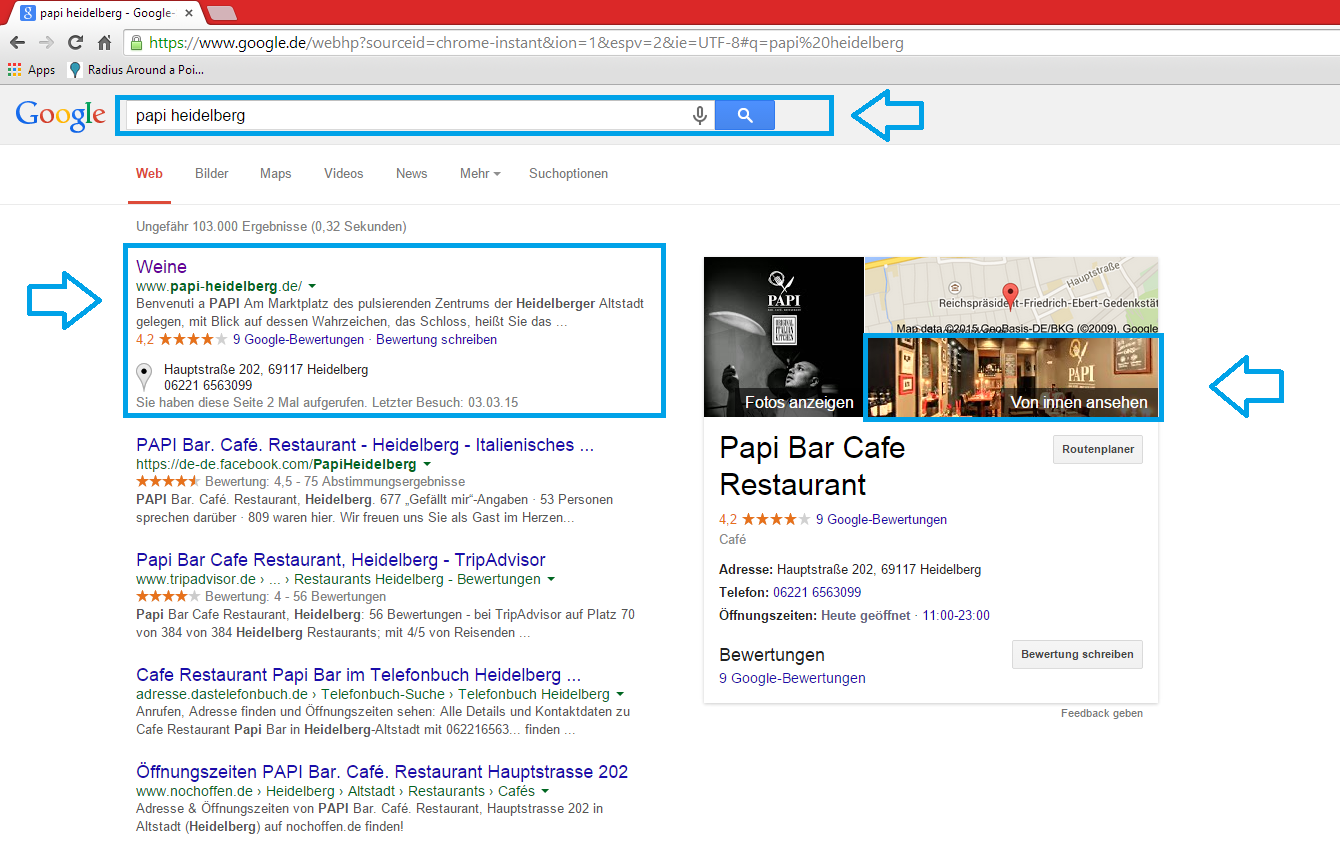1340x856 pixels.
Task: Expand arrow next to nochoffen.de URL
Action: pyautogui.click(x=544, y=791)
